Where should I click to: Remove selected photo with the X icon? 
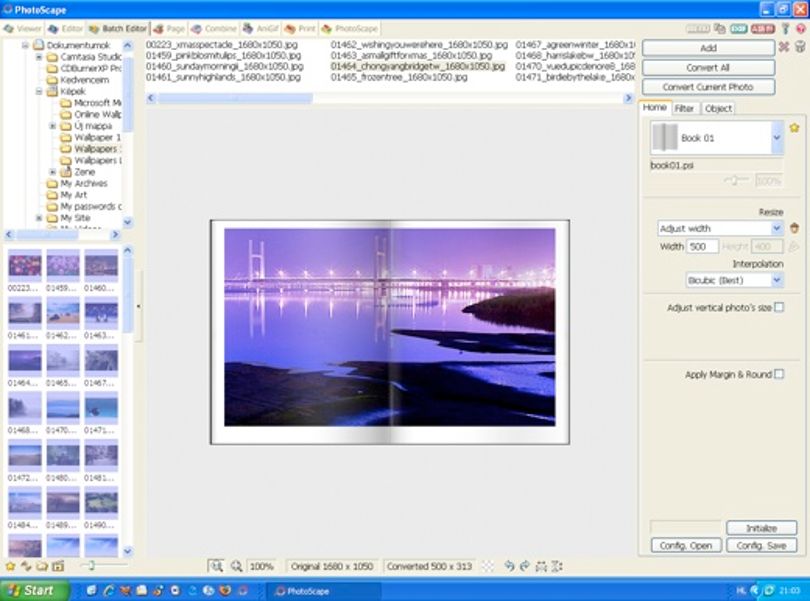point(784,47)
